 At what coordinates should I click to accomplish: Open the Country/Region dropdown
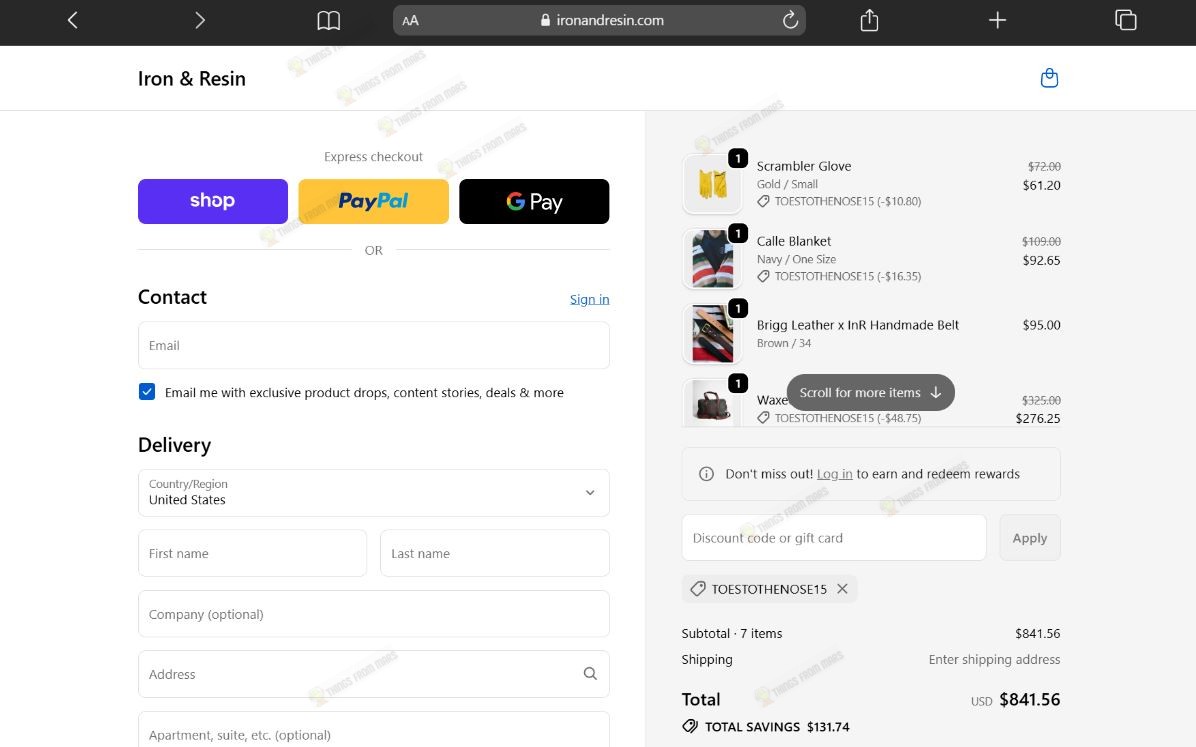tap(374, 492)
